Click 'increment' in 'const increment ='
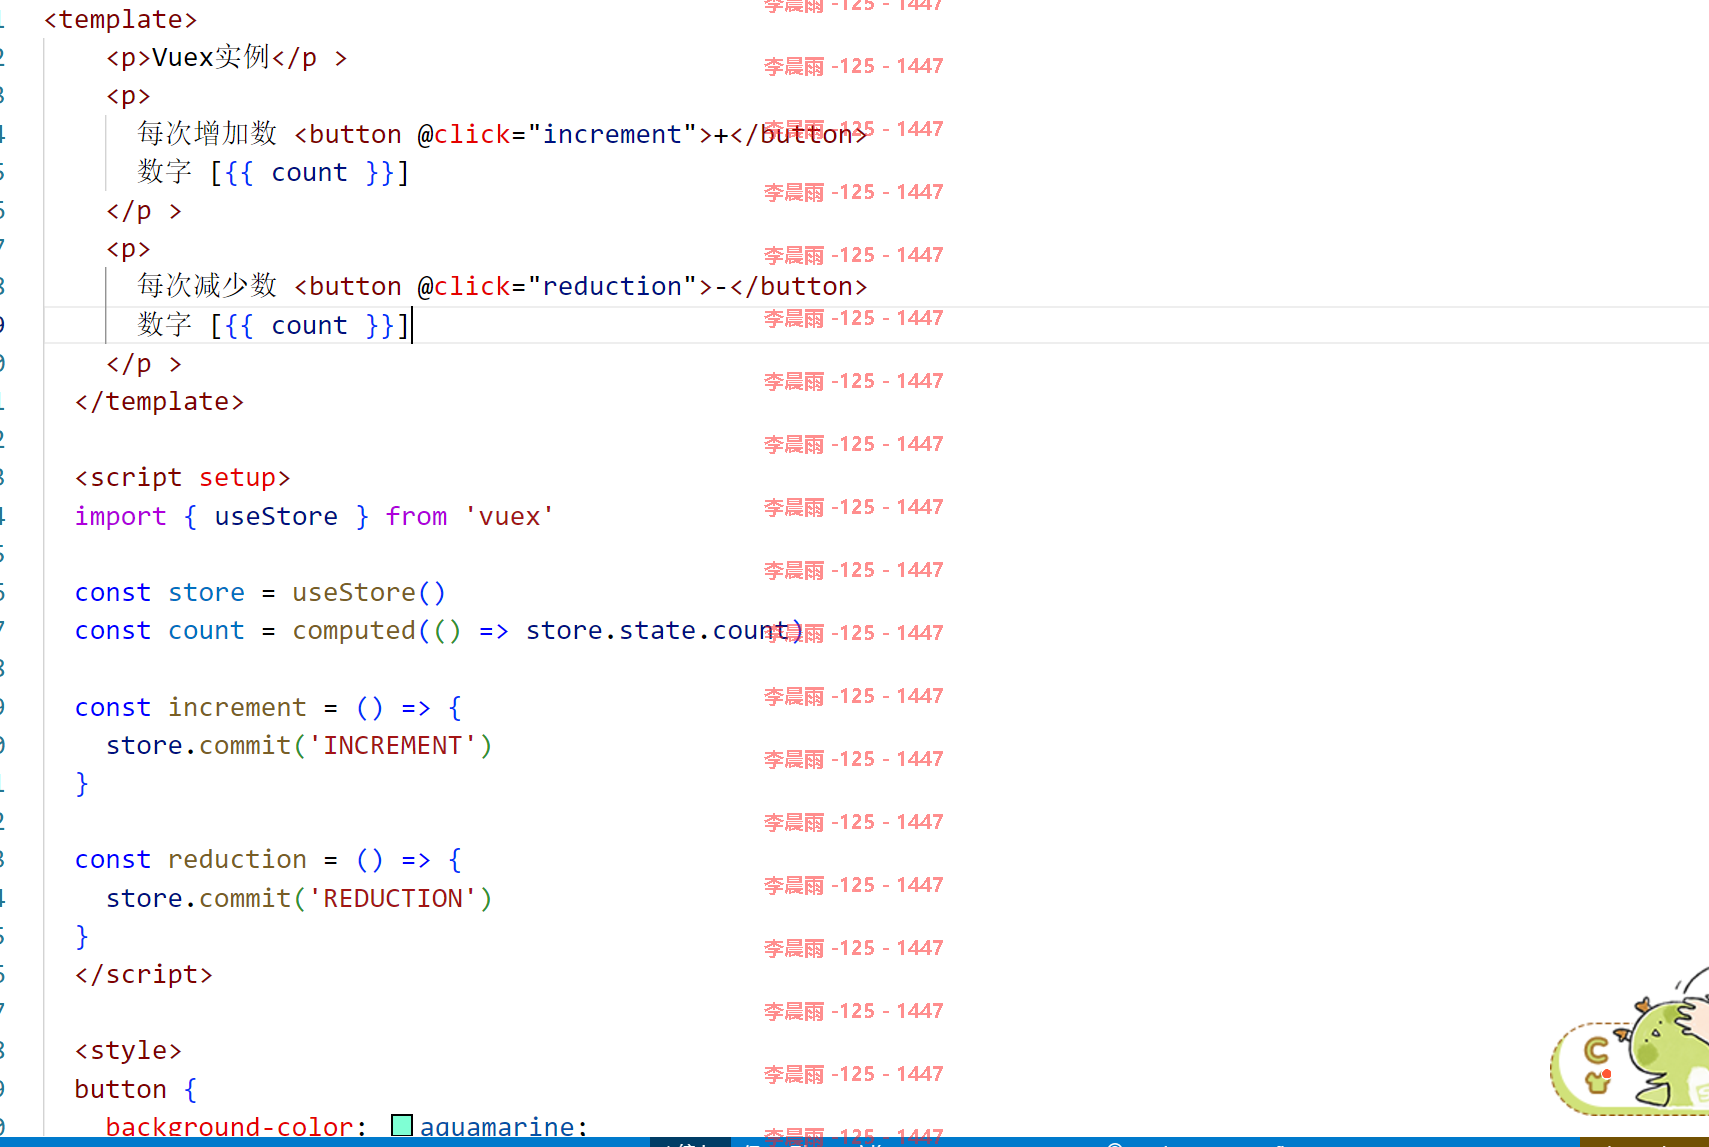 237,707
